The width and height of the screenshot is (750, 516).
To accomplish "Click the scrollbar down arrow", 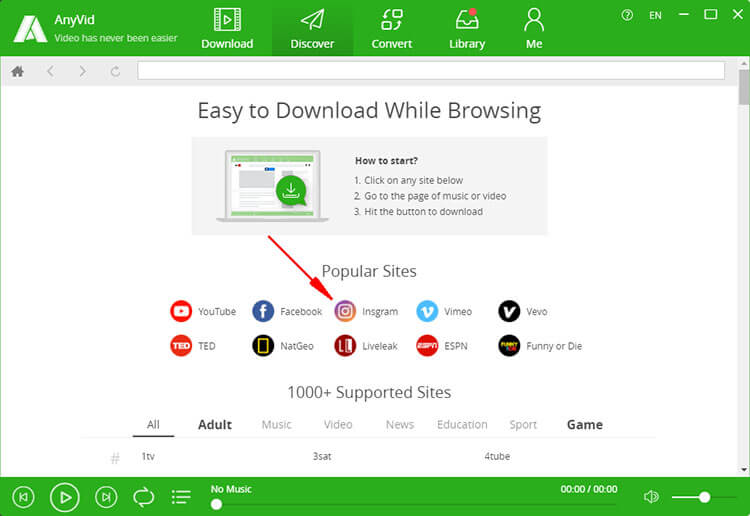I will point(744,470).
